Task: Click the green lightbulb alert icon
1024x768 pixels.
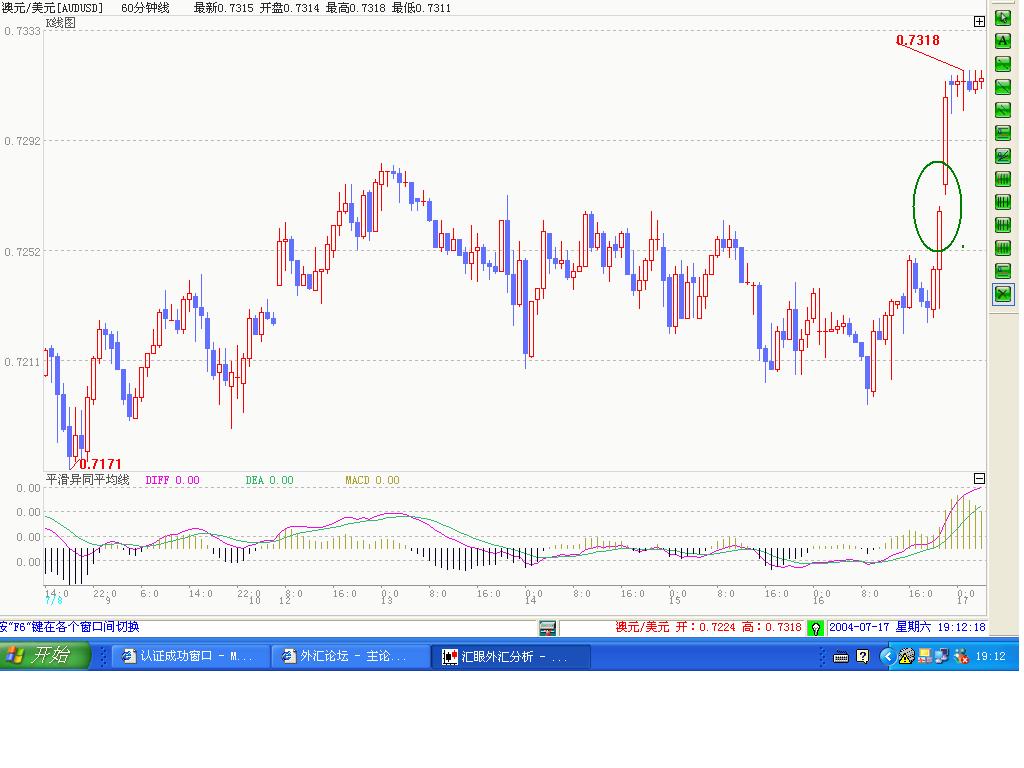Action: (815, 628)
